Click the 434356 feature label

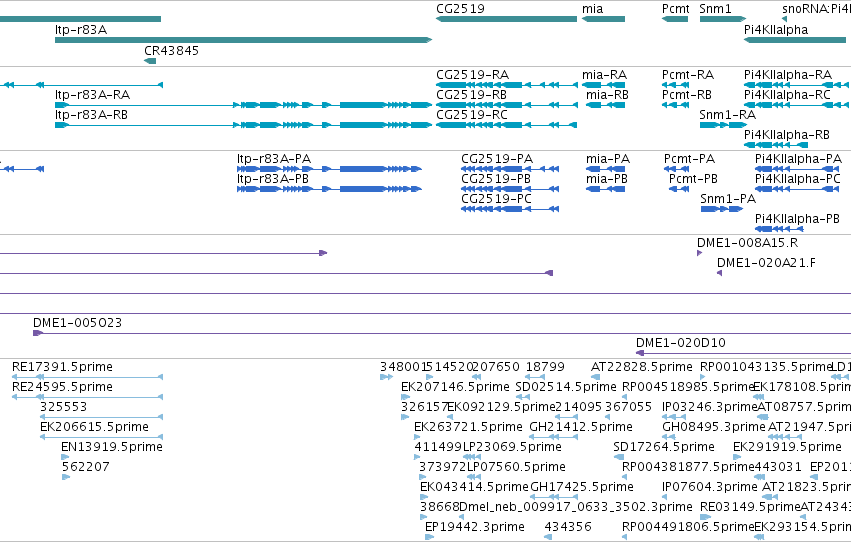568,527
